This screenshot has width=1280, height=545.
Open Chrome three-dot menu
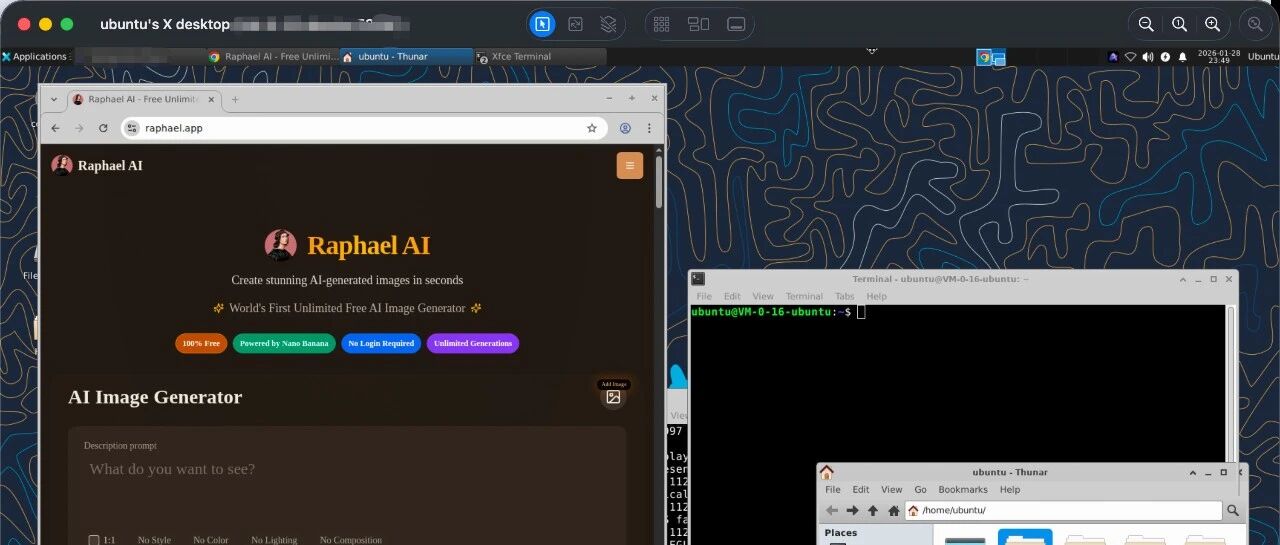click(x=649, y=128)
